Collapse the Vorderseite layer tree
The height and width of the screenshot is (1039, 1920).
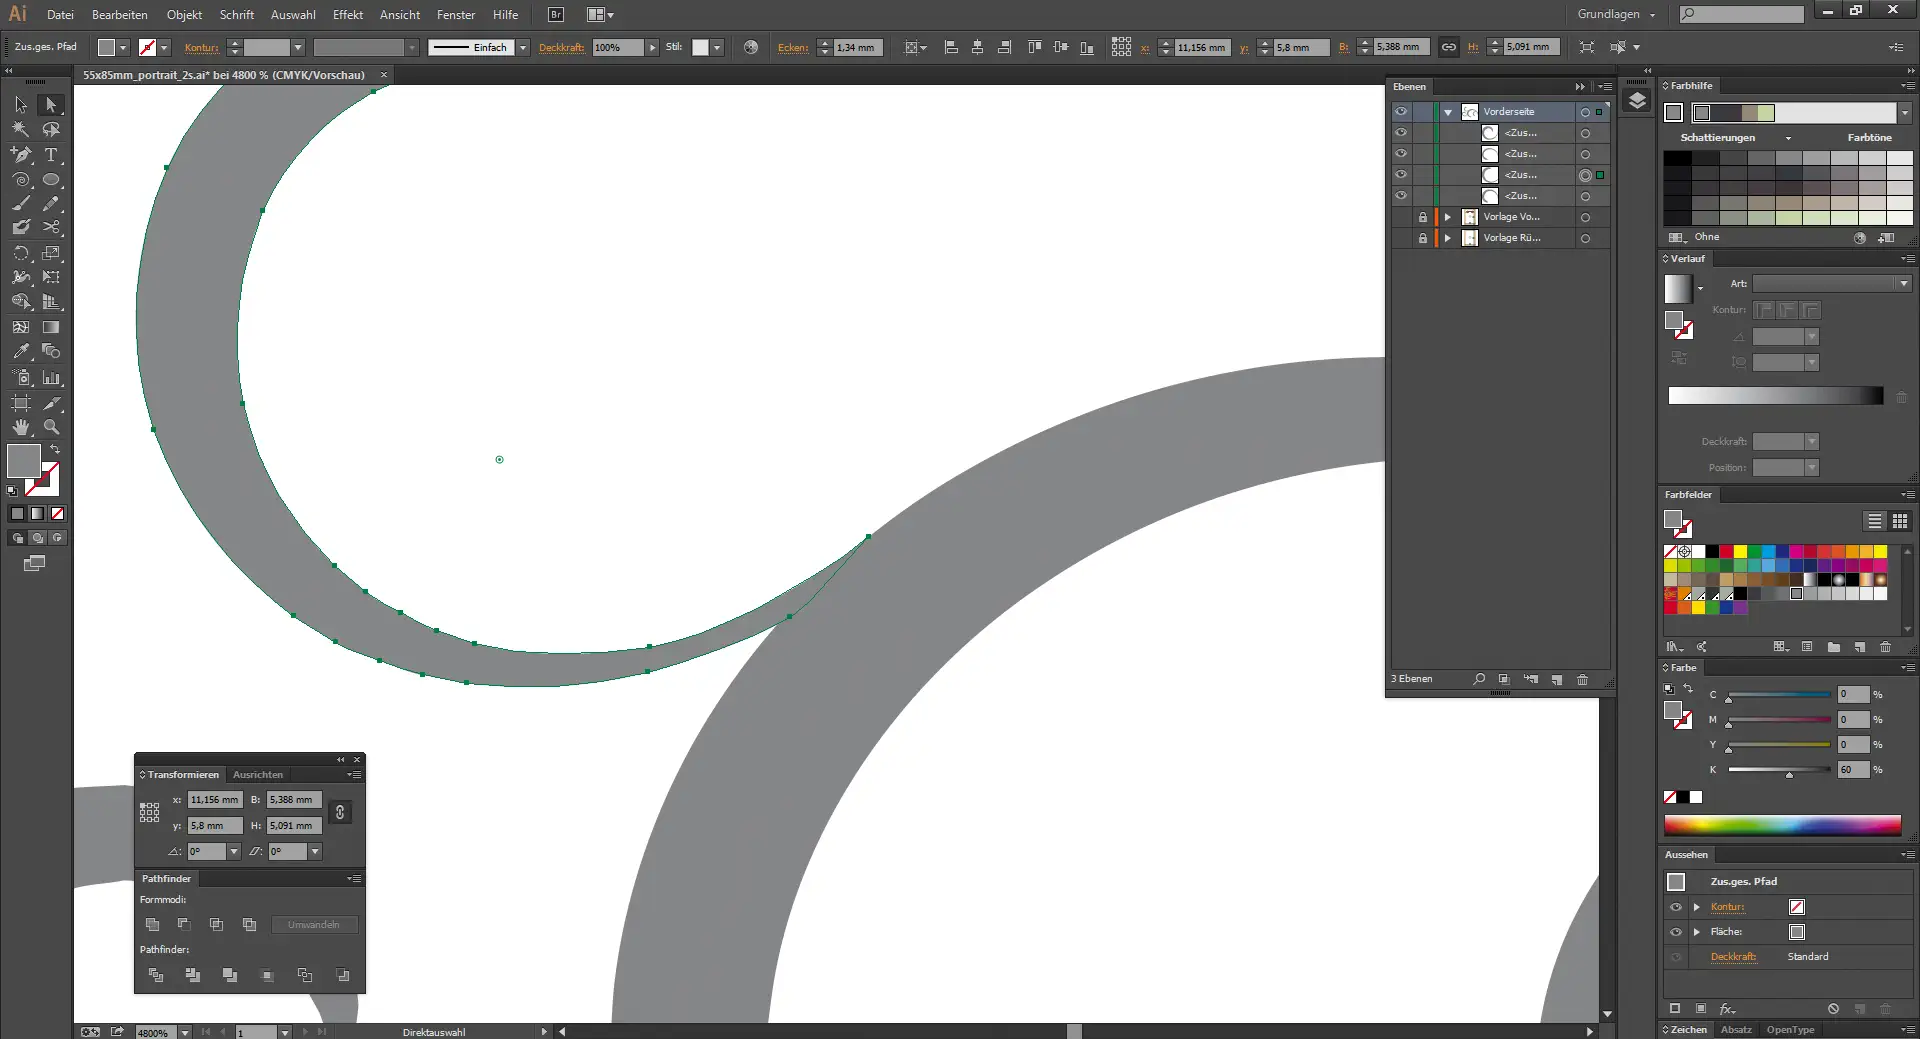pos(1447,112)
